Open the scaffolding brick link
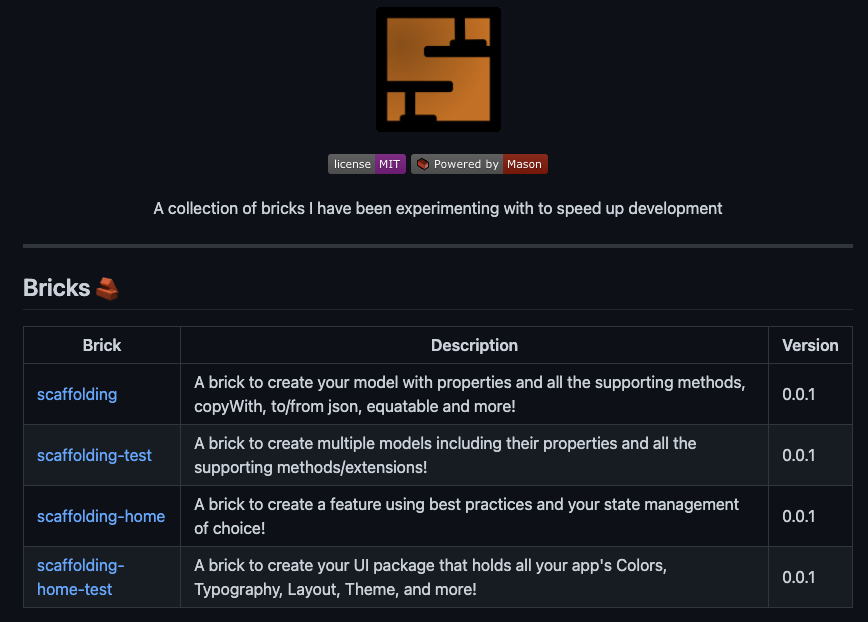This screenshot has height=622, width=868. [77, 394]
